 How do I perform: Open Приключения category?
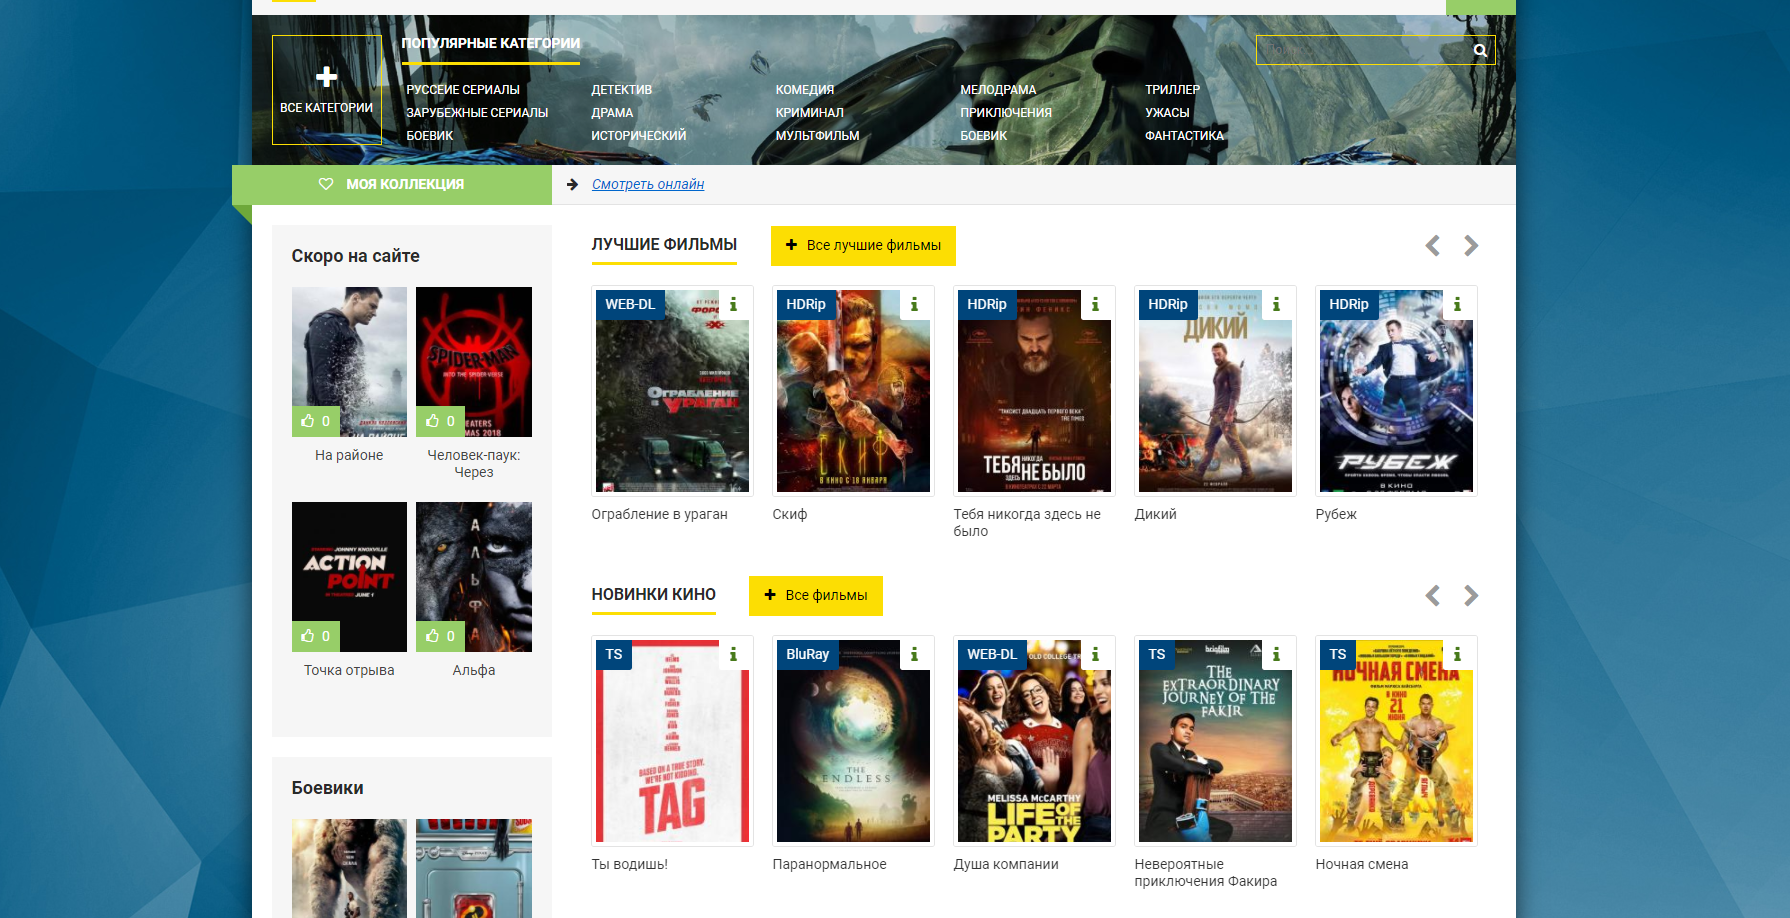pos(1006,113)
